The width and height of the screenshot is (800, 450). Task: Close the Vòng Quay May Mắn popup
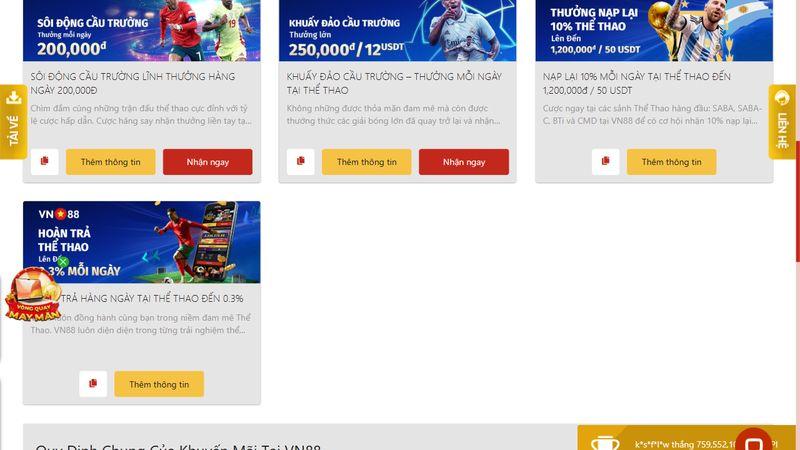63,262
